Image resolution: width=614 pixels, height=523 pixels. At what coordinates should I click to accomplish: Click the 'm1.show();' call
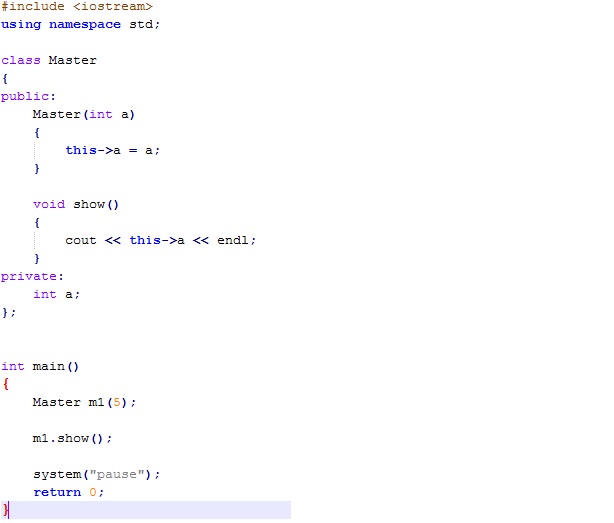pyautogui.click(x=72, y=438)
